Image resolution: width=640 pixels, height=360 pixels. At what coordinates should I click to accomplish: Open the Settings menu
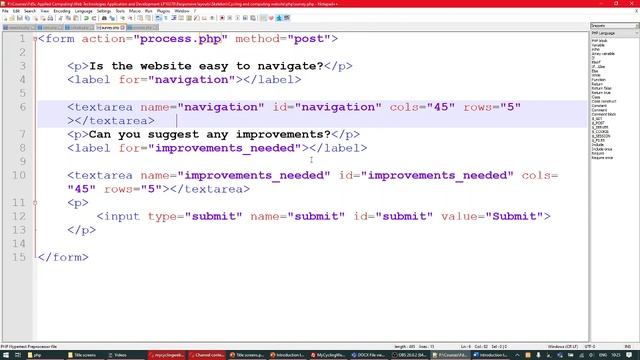104,11
